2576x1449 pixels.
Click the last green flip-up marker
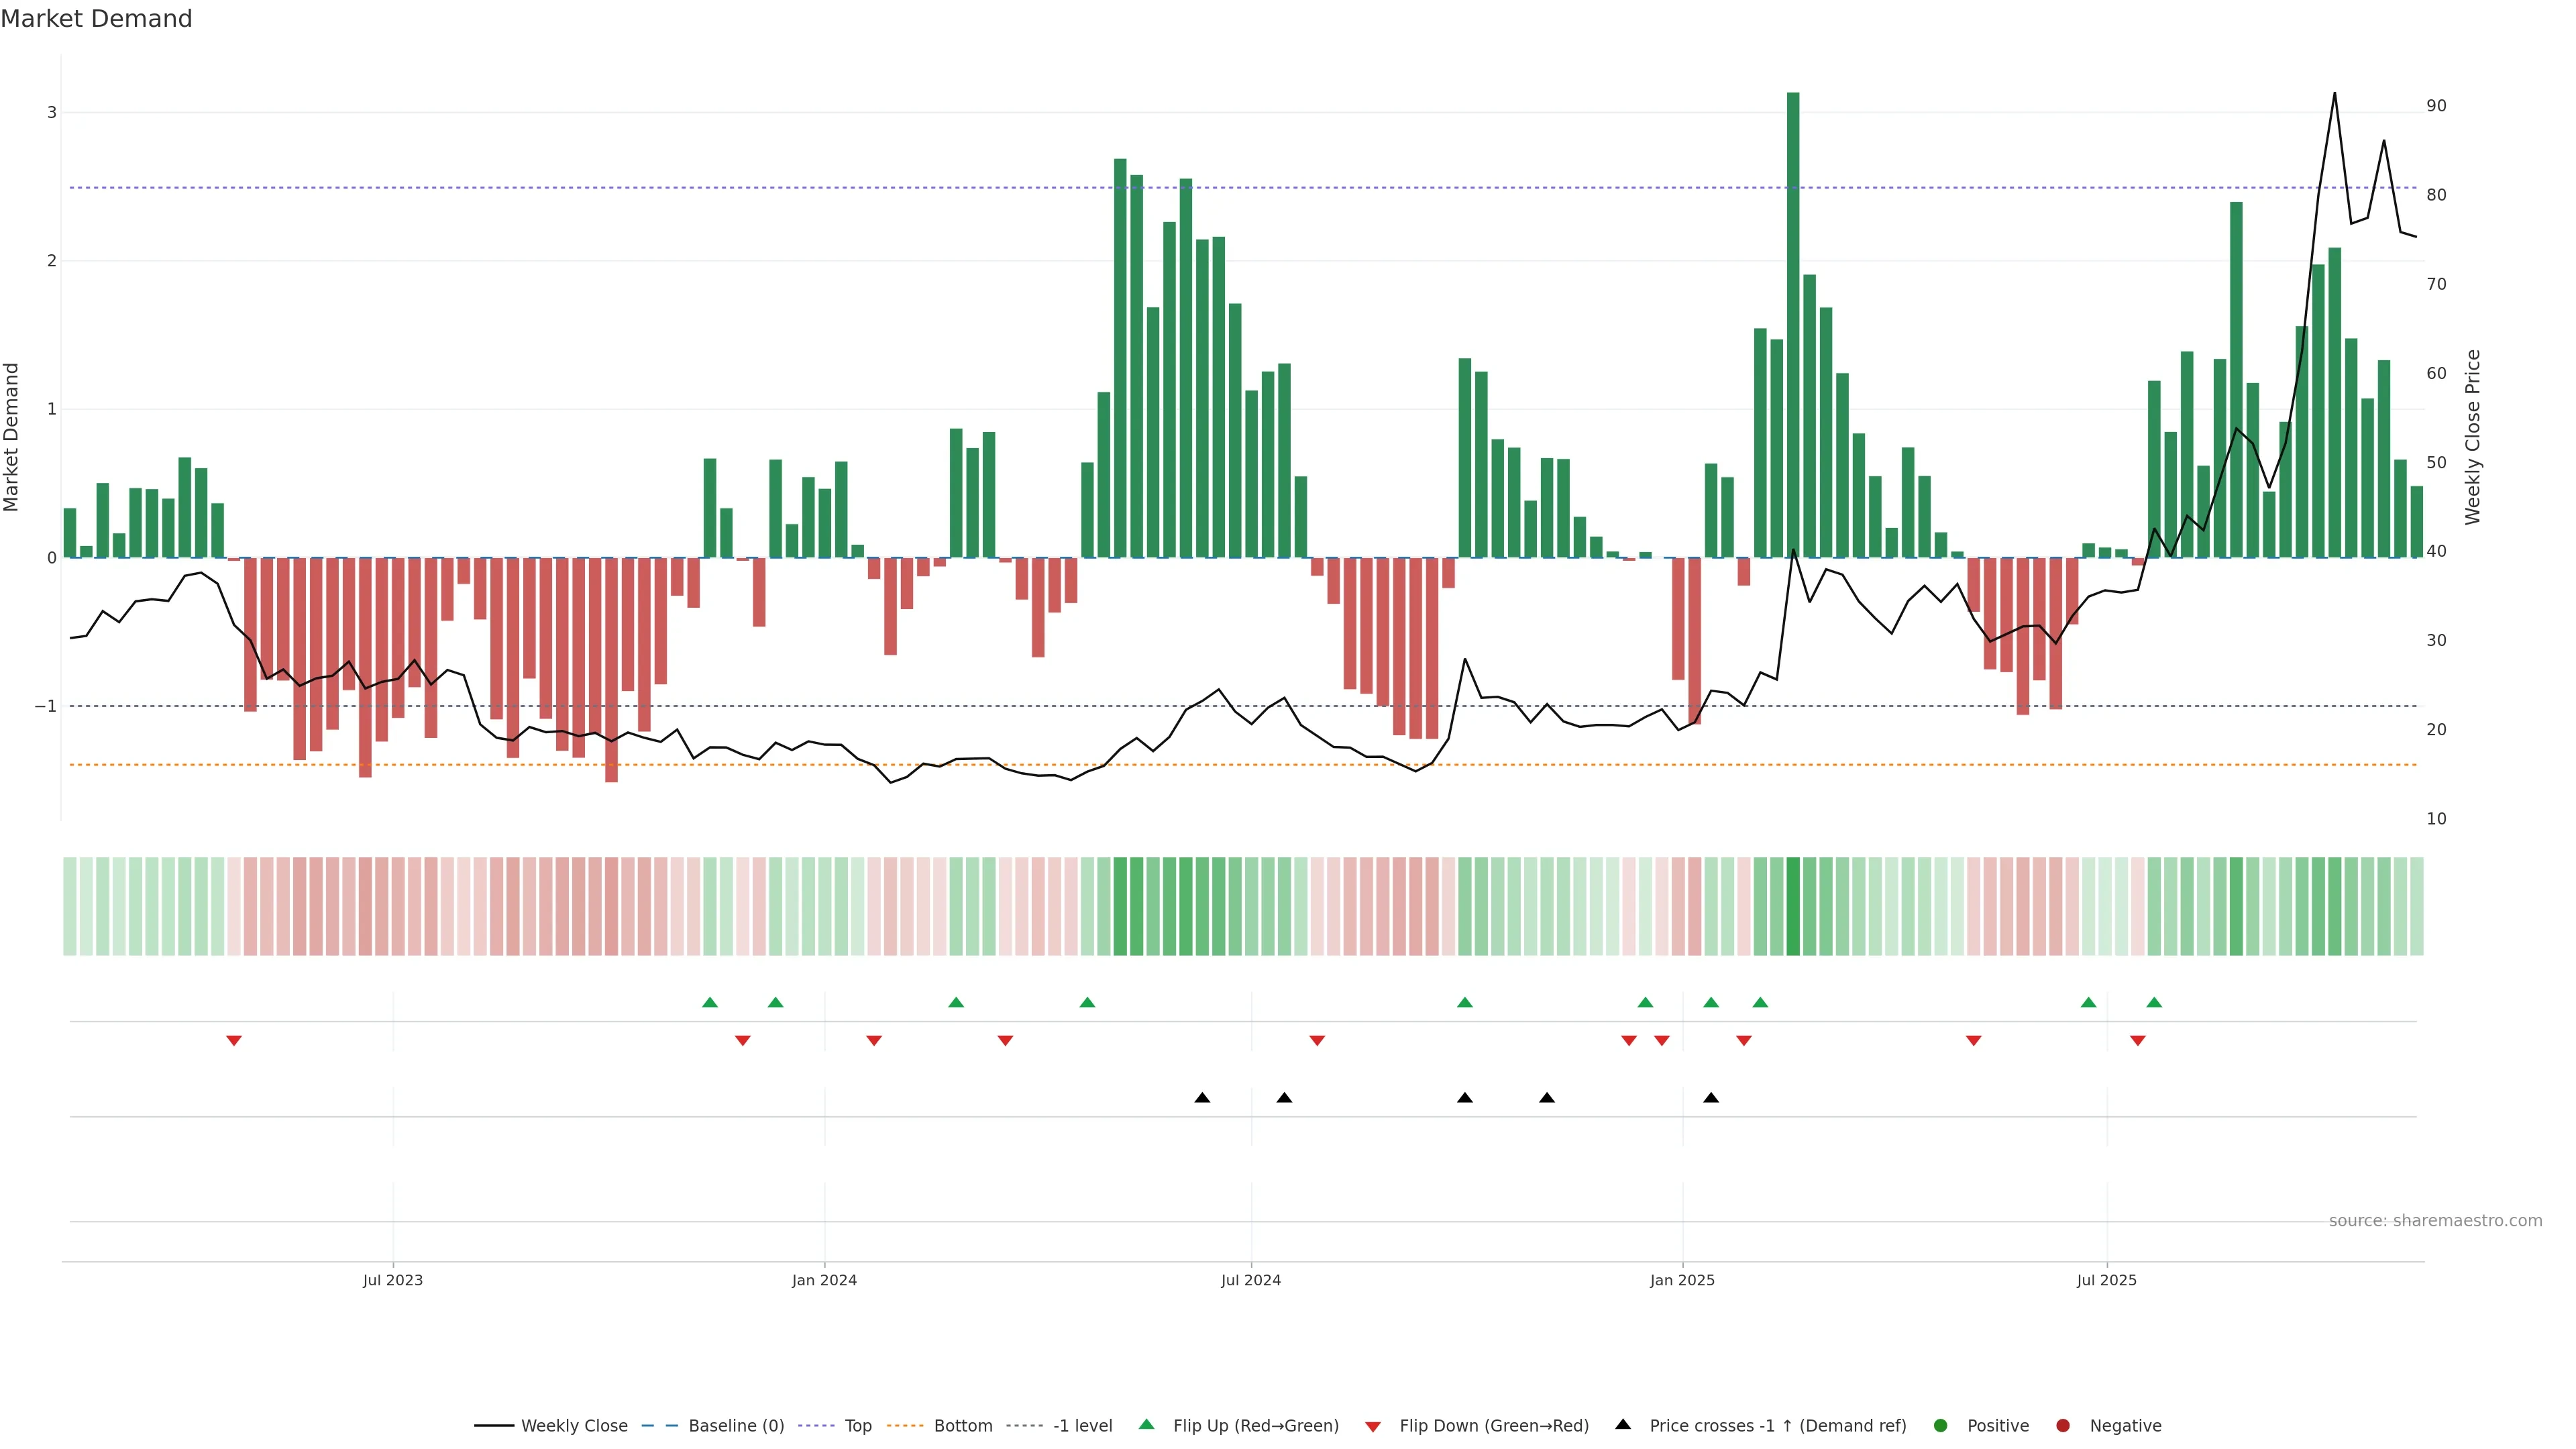click(x=2154, y=1003)
